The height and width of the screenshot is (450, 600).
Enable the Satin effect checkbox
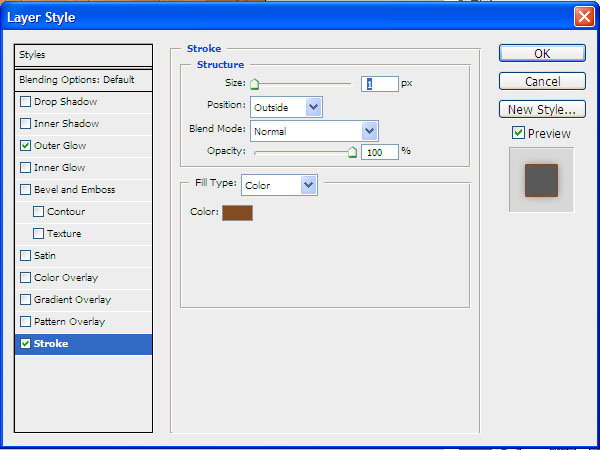click(26, 256)
